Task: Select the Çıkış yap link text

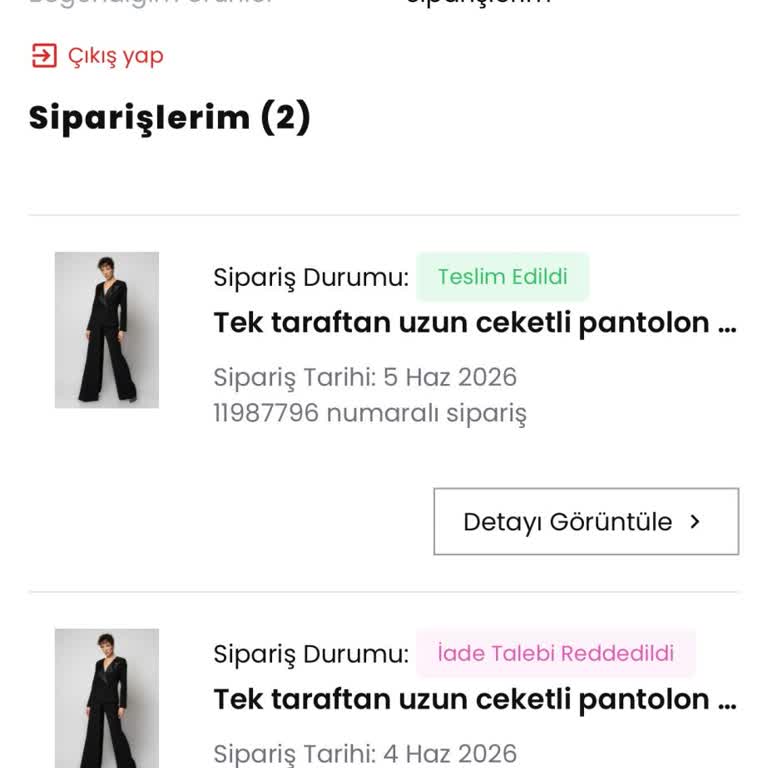Action: [x=116, y=56]
